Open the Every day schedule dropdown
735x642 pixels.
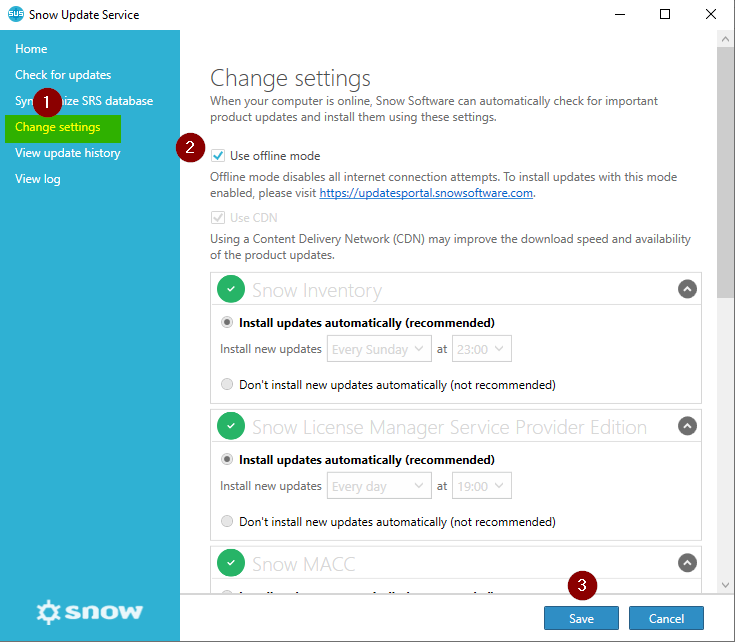(x=379, y=486)
